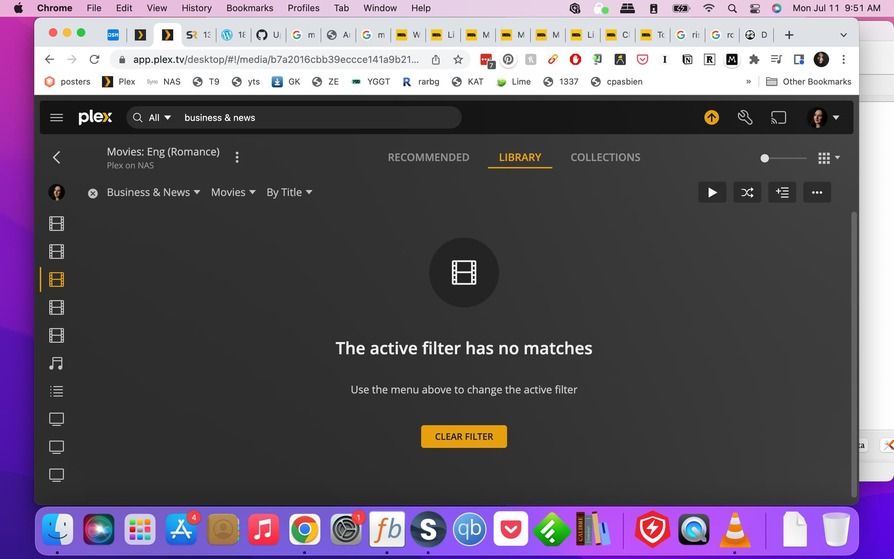
Task: Click the Plex search input field
Action: pyautogui.click(x=319, y=118)
